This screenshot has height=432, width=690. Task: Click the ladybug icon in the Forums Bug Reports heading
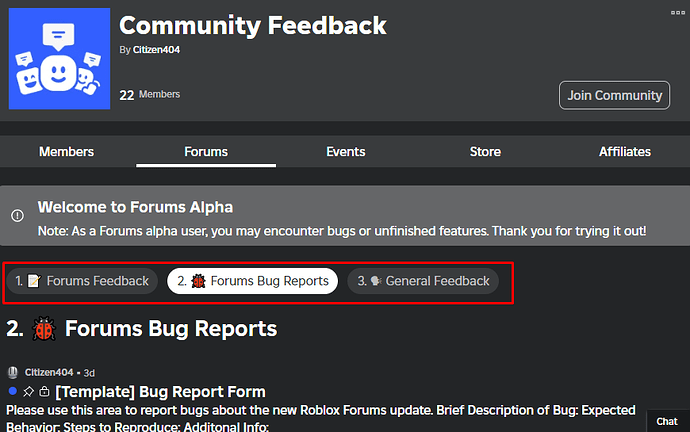coord(44,328)
